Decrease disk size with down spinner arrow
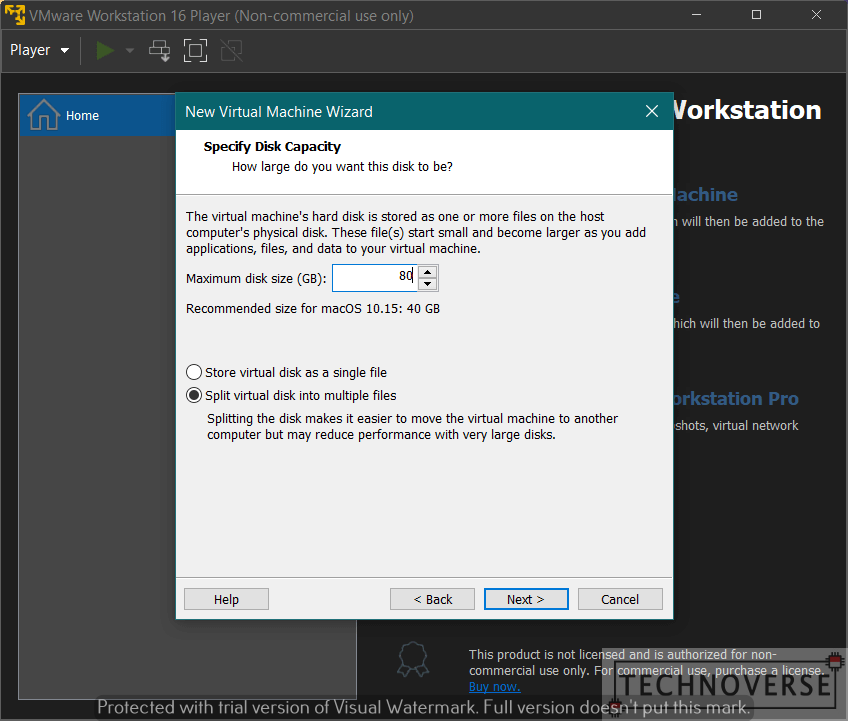The height and width of the screenshot is (721, 848). pos(428,284)
